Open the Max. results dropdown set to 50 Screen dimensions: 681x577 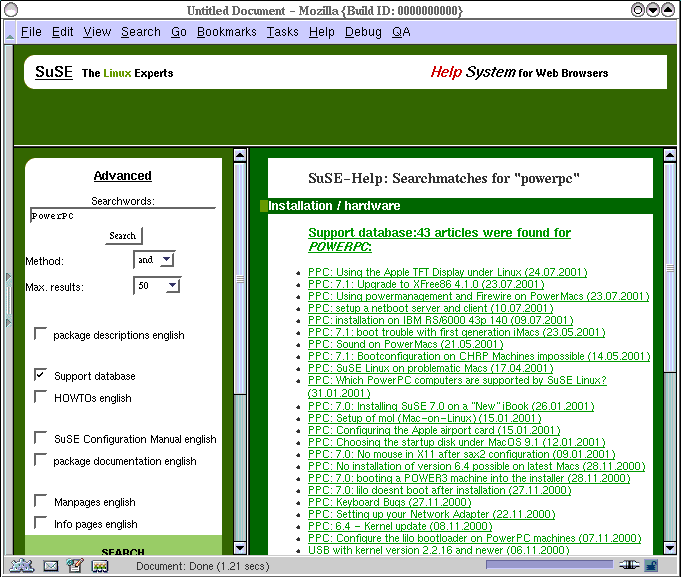[157, 285]
